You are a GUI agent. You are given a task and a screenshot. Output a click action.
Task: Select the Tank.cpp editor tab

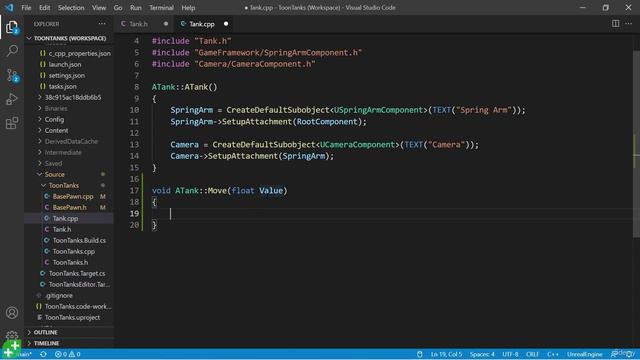204,24
